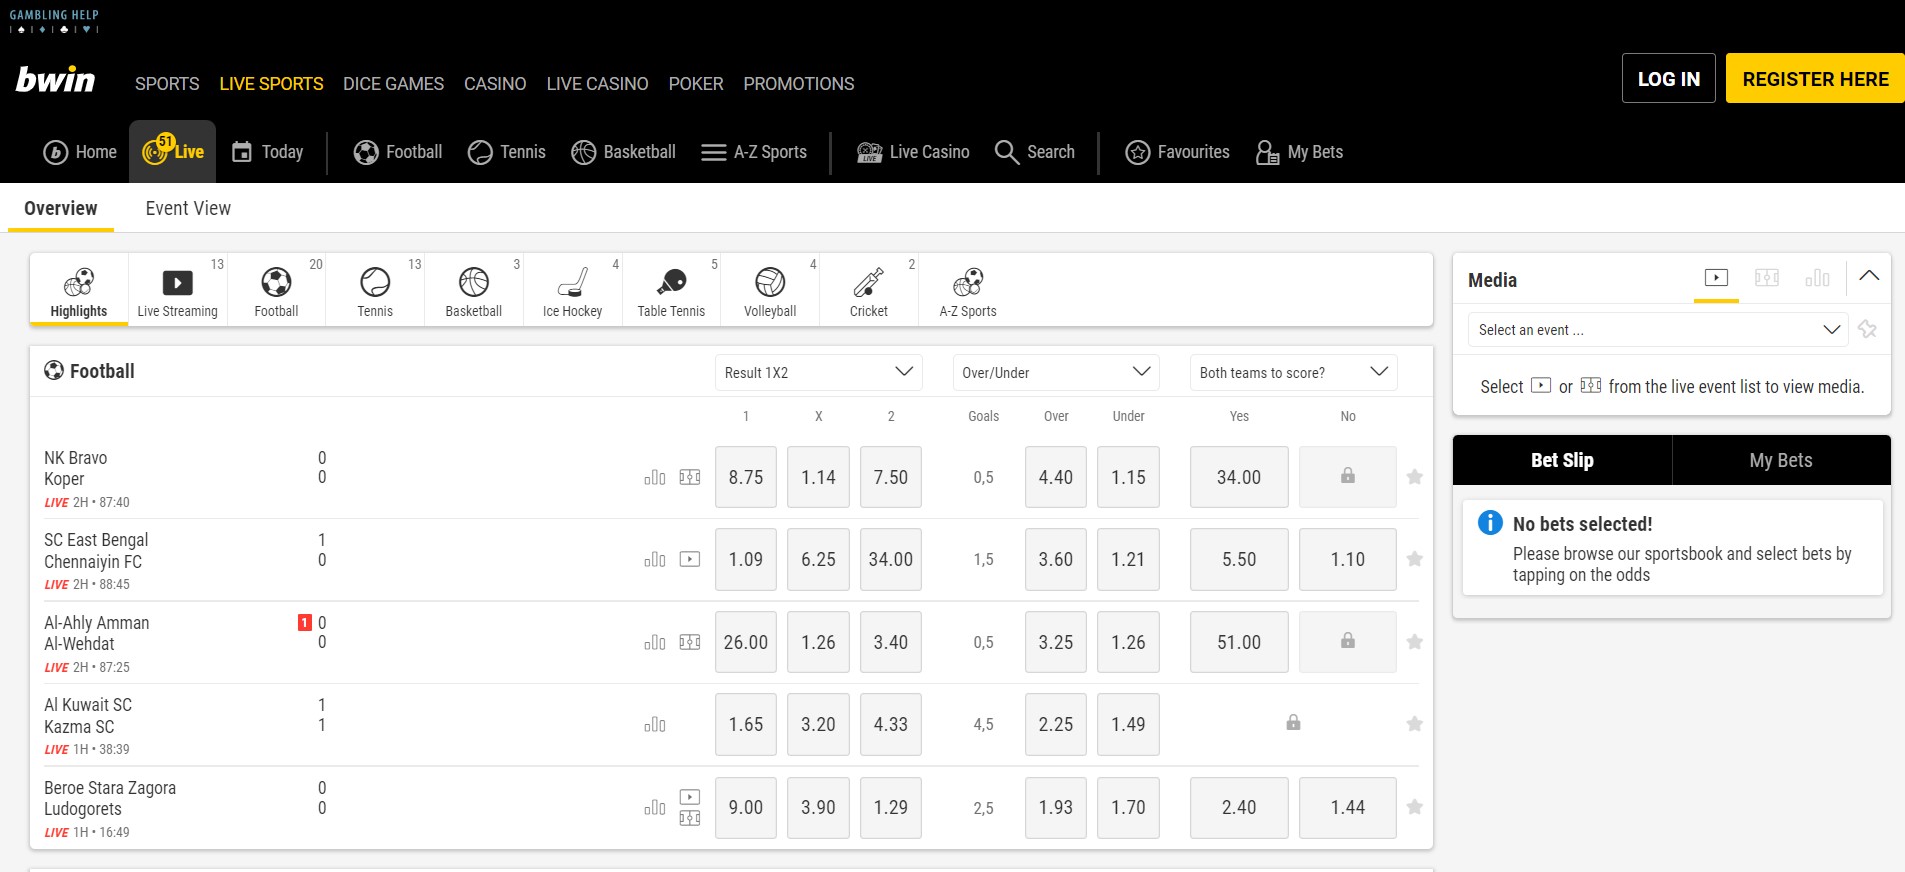The image size is (1905, 872).
Task: Click REGISTER HERE button
Action: pos(1815,78)
